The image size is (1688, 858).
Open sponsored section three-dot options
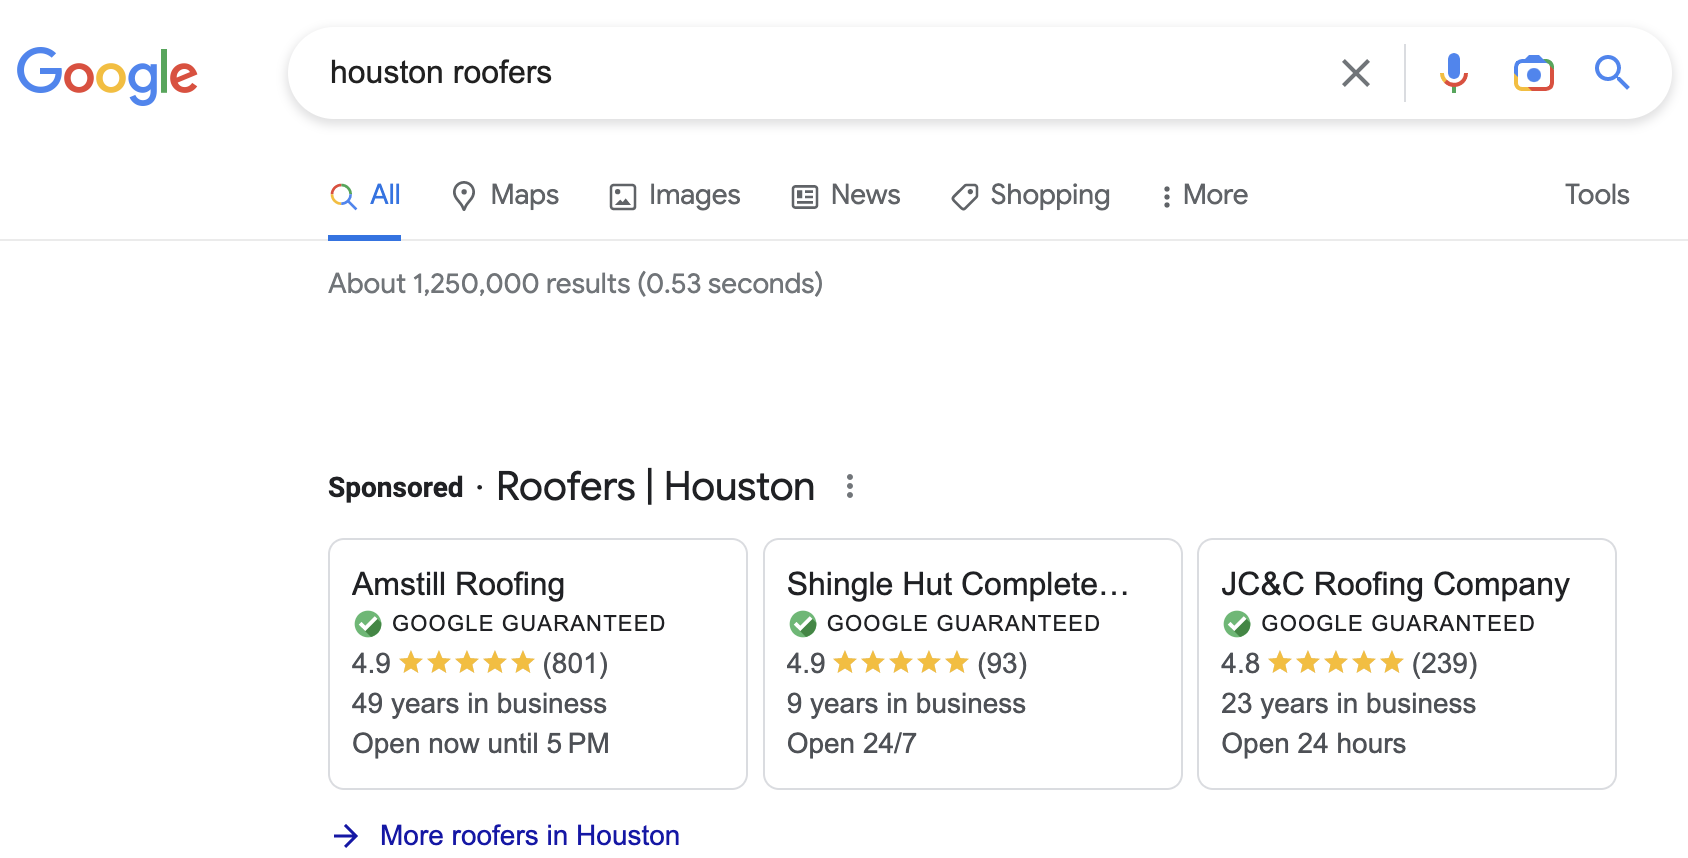(850, 487)
